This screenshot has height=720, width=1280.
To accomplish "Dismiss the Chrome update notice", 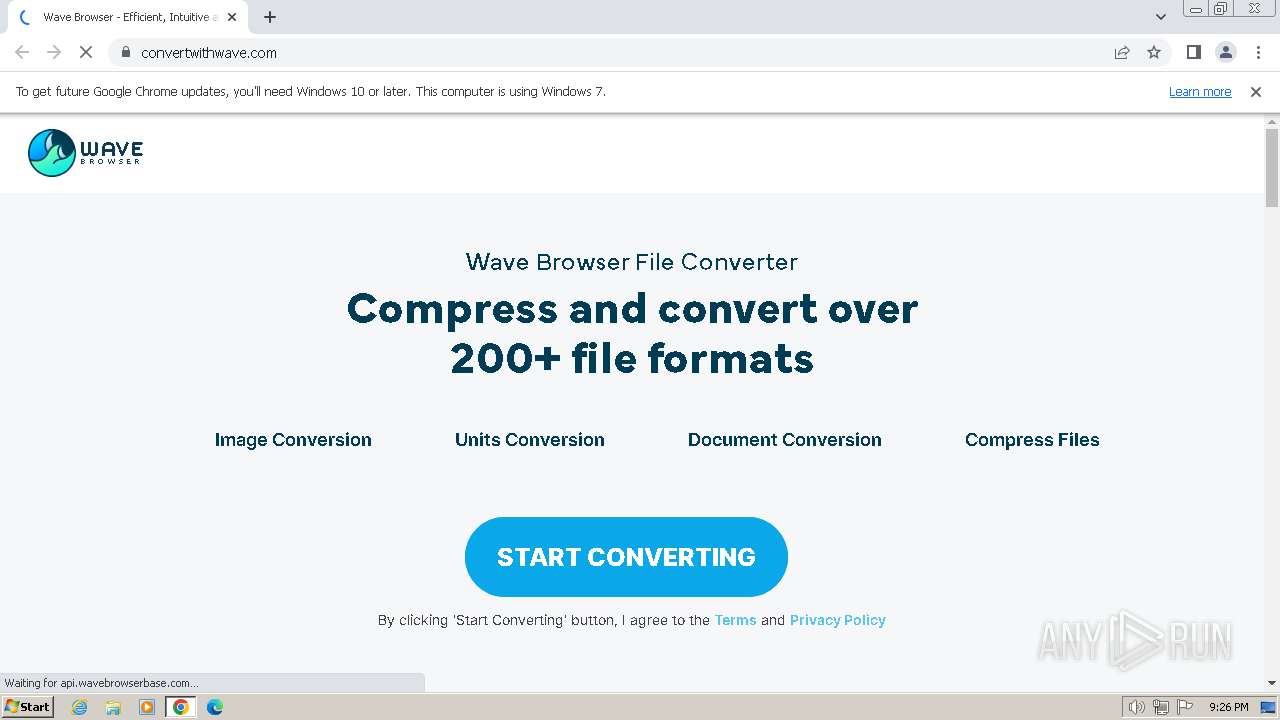I will [1256, 91].
